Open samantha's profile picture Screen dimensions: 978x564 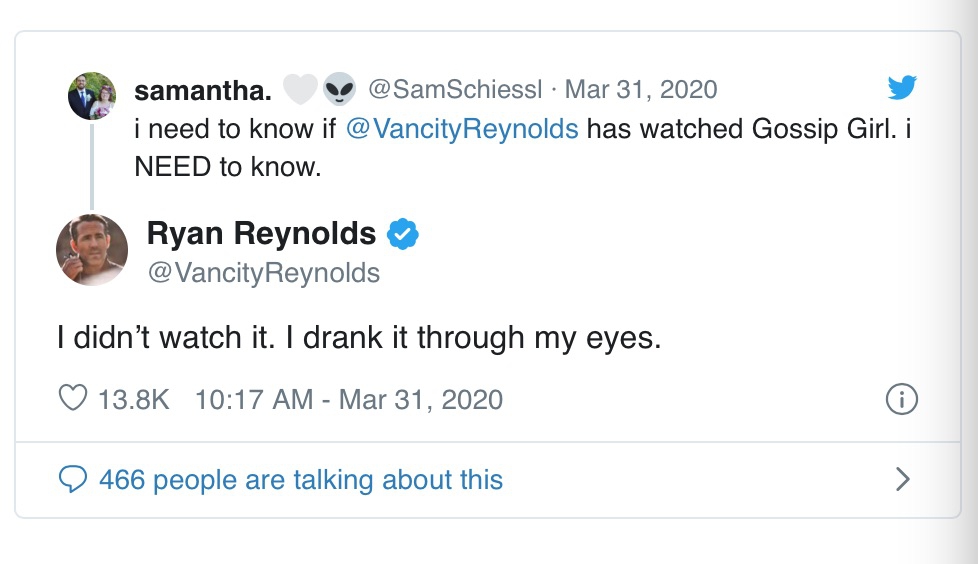click(92, 95)
